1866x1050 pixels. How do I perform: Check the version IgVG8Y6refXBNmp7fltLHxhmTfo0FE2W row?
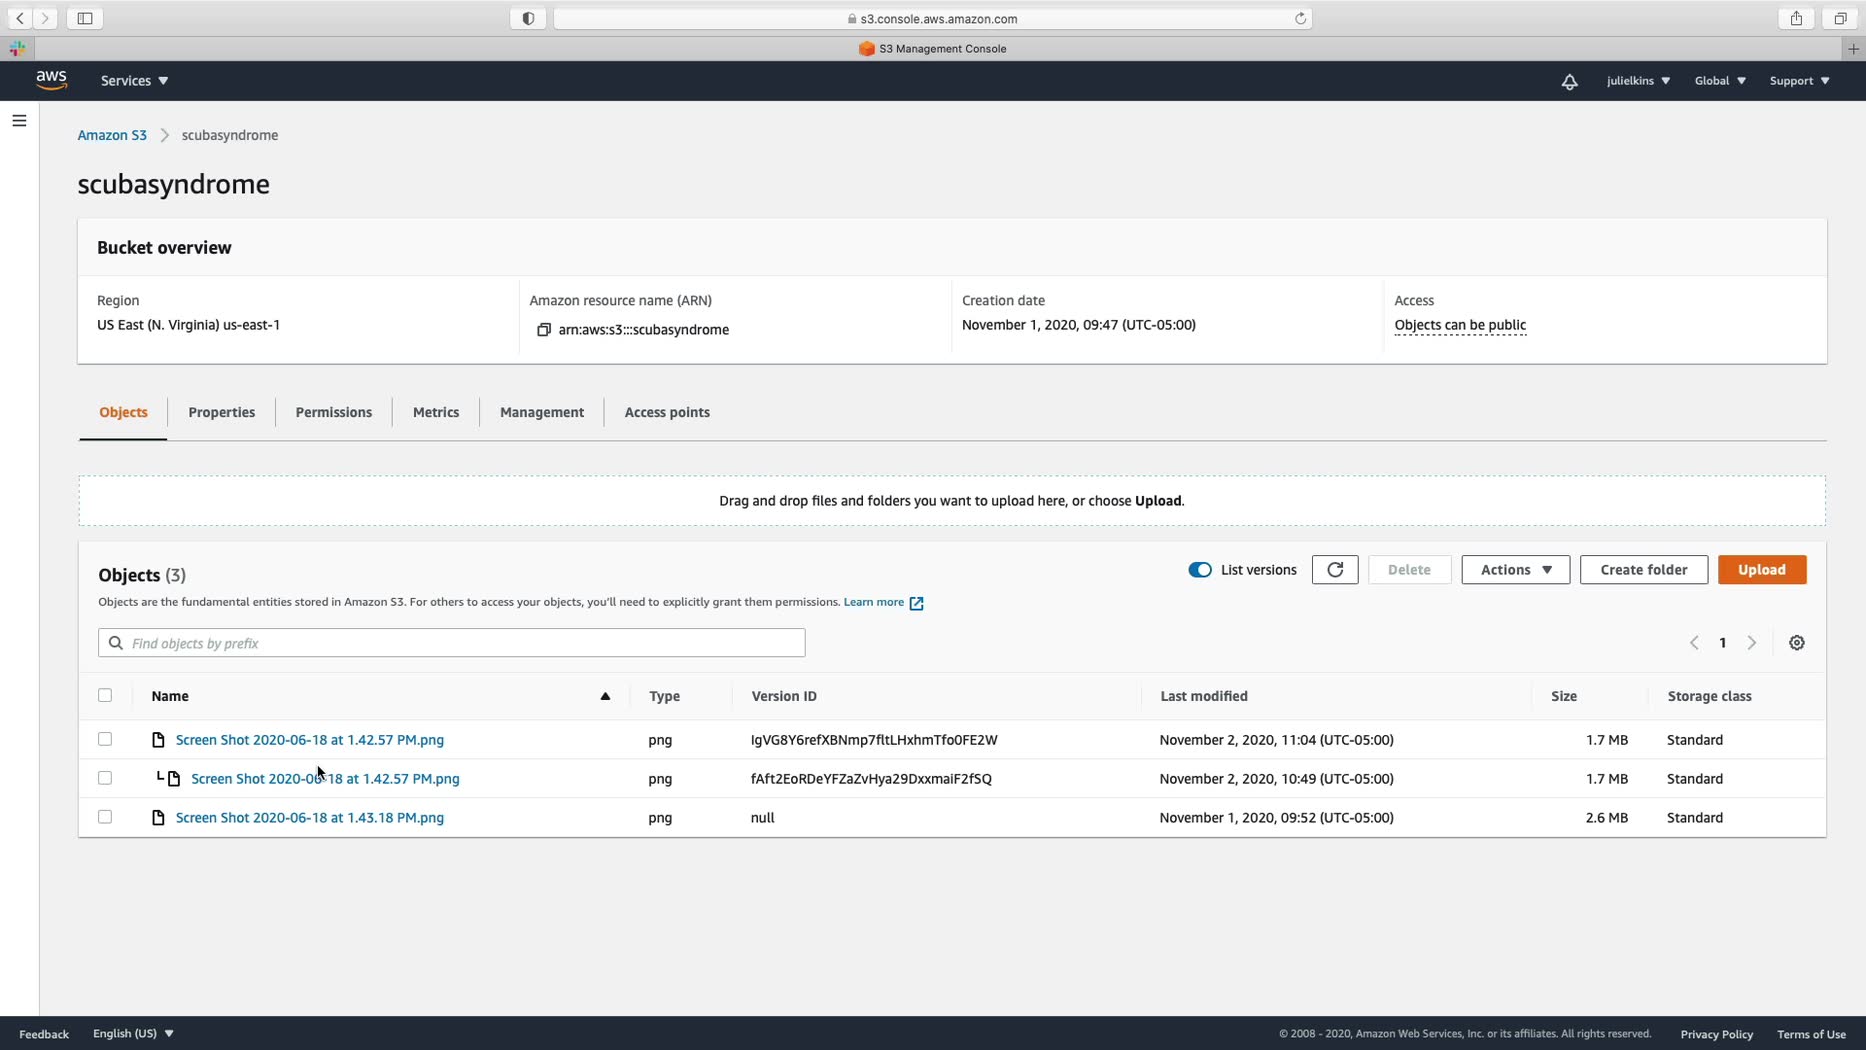tap(105, 740)
